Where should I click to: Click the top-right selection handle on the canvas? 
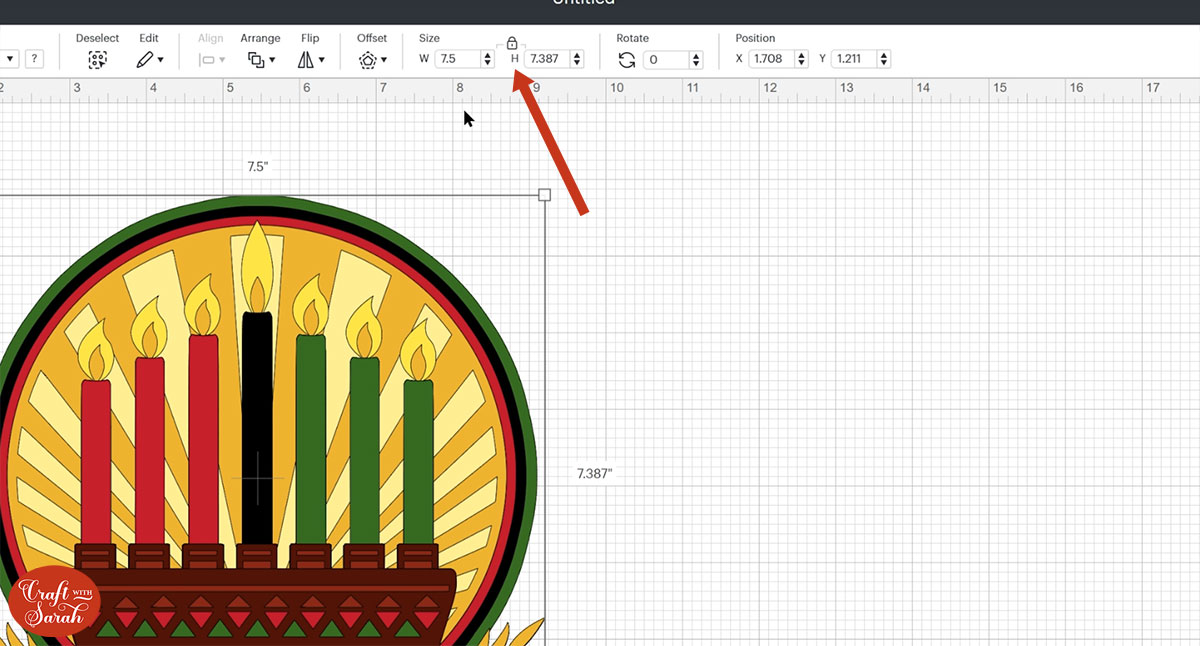pyautogui.click(x=545, y=195)
